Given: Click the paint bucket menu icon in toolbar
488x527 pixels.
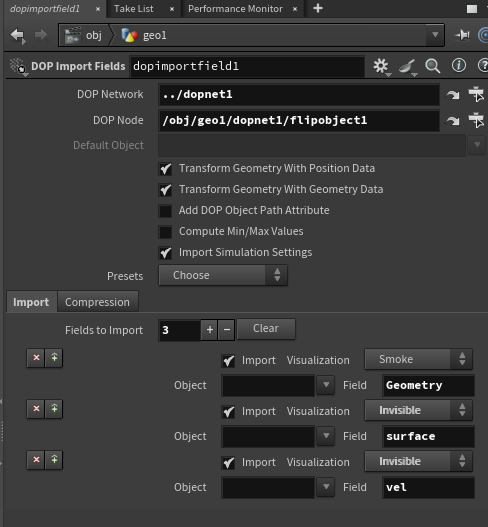Looking at the screenshot, I should 408,67.
